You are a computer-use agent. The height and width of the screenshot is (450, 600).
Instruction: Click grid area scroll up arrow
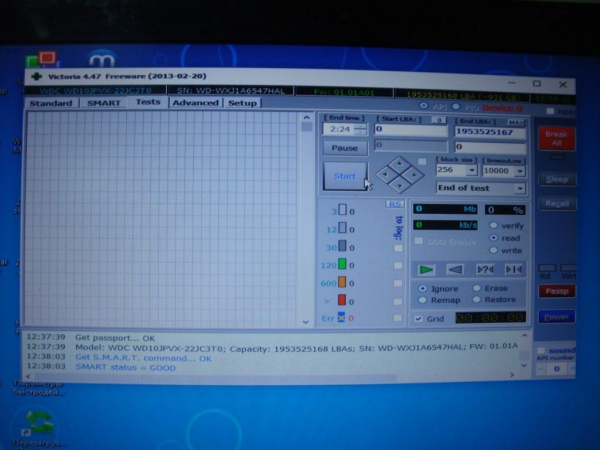pos(307,117)
